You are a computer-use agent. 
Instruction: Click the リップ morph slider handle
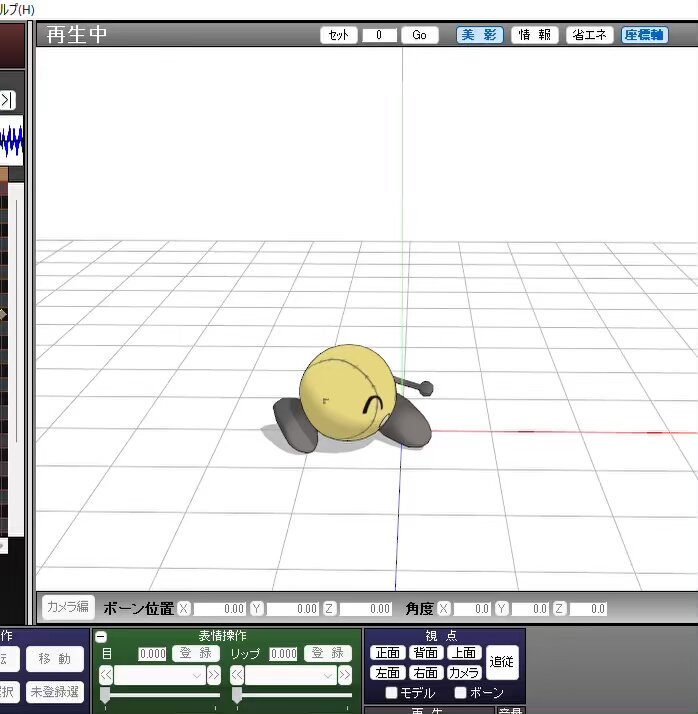[x=237, y=696]
